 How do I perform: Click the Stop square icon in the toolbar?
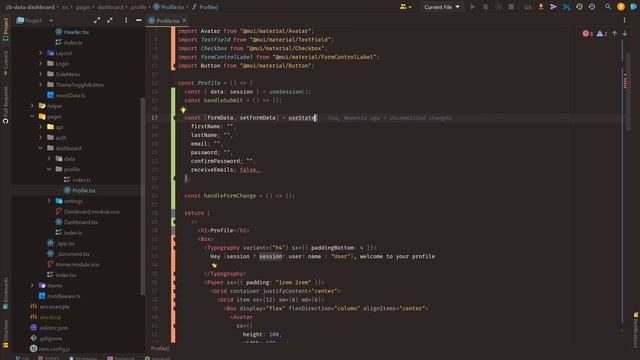pyautogui.click(x=511, y=7)
